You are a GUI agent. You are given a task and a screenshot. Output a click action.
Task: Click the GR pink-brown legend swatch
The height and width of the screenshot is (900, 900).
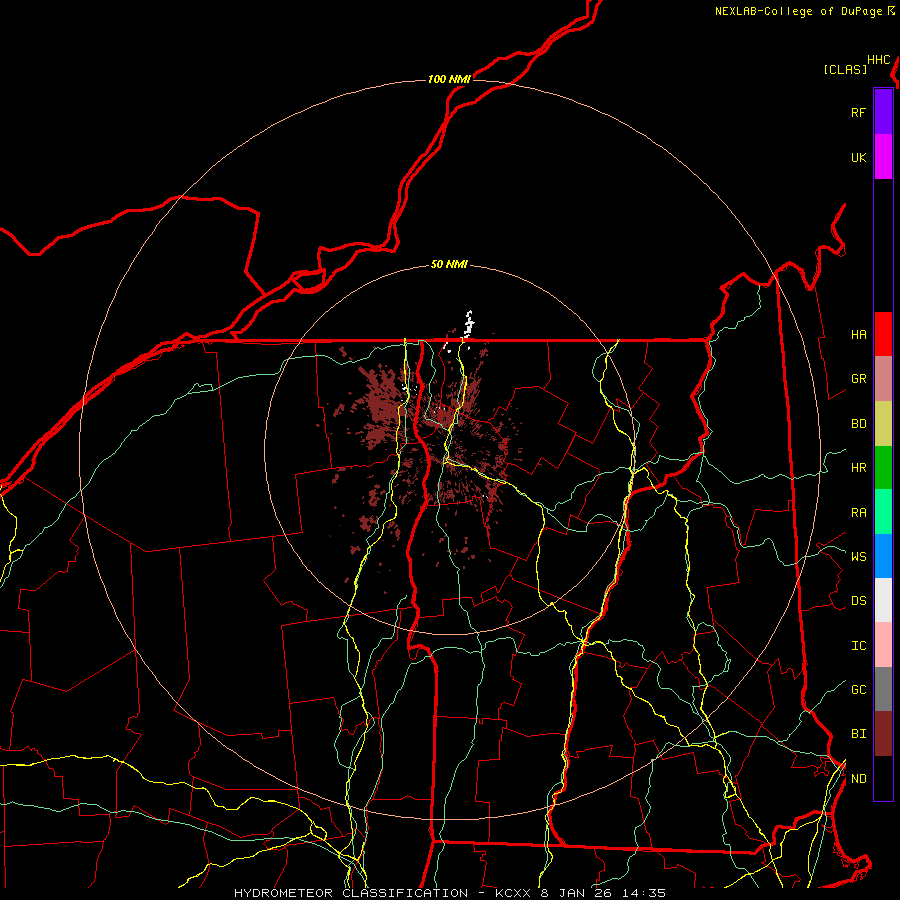tap(883, 379)
